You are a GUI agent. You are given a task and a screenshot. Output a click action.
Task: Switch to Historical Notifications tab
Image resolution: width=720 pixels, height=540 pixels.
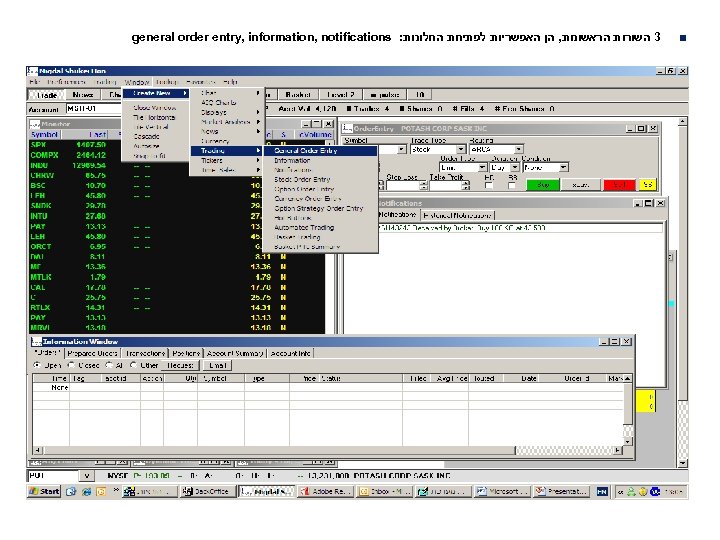457,215
